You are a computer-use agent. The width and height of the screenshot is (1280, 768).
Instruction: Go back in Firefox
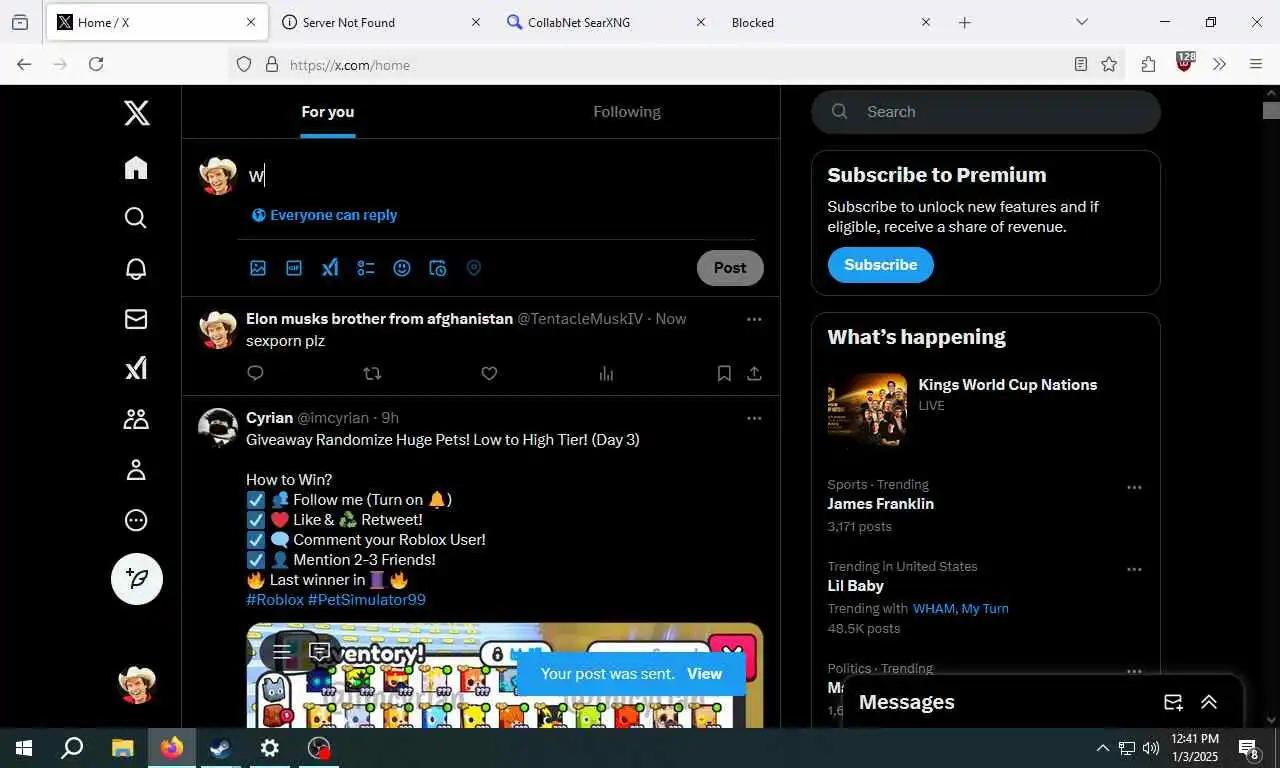[x=24, y=64]
